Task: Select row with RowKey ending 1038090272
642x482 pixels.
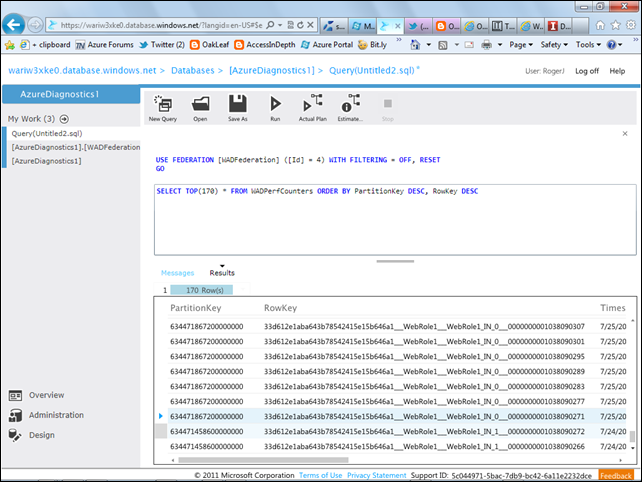Action: click(x=397, y=432)
